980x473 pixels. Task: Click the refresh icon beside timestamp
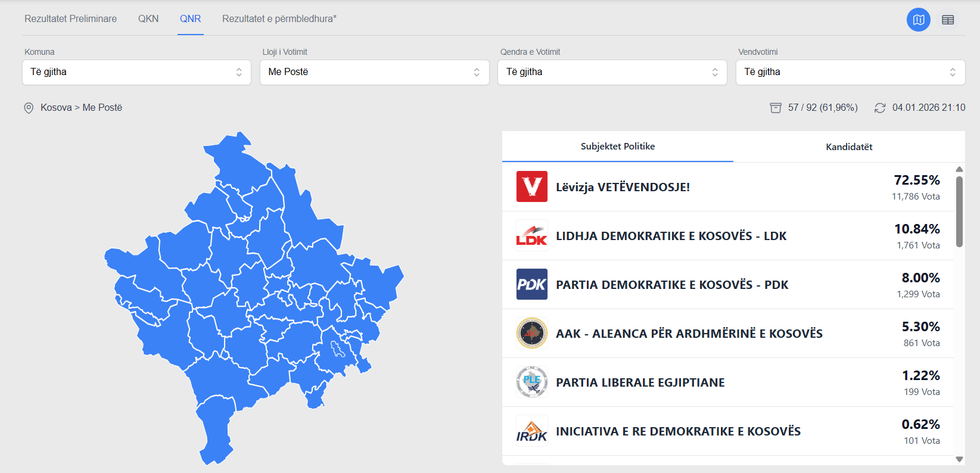point(880,107)
